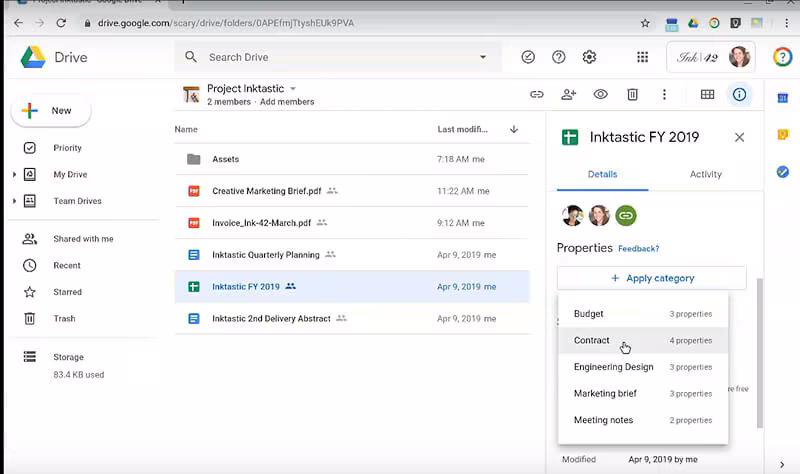Reverse sort direction arrow

click(x=514, y=129)
